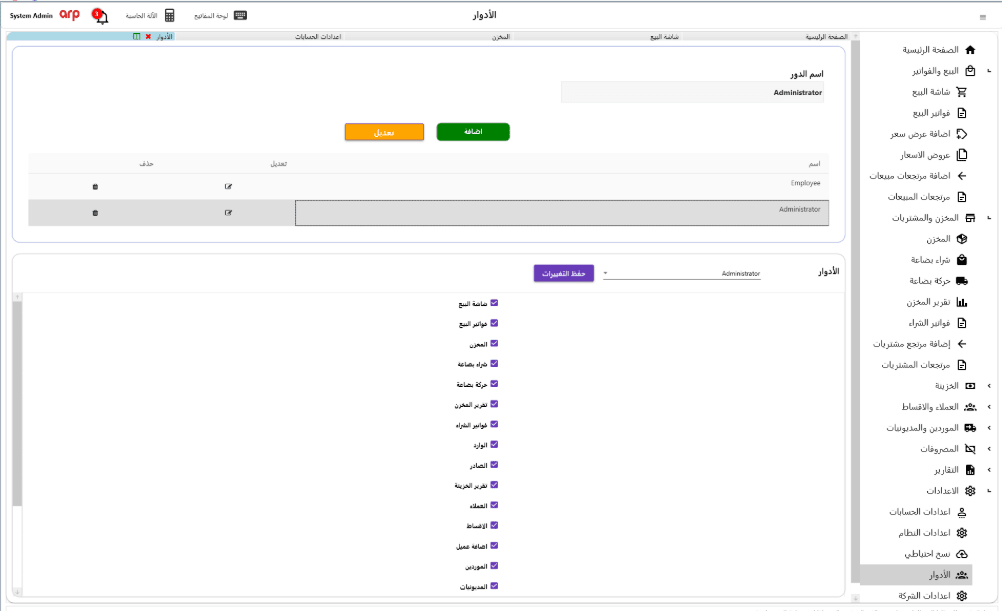Screen dimensions: 1002x611
Task: Open the مرتجعات المبيعات icon in sidebar
Action: click(x=962, y=197)
